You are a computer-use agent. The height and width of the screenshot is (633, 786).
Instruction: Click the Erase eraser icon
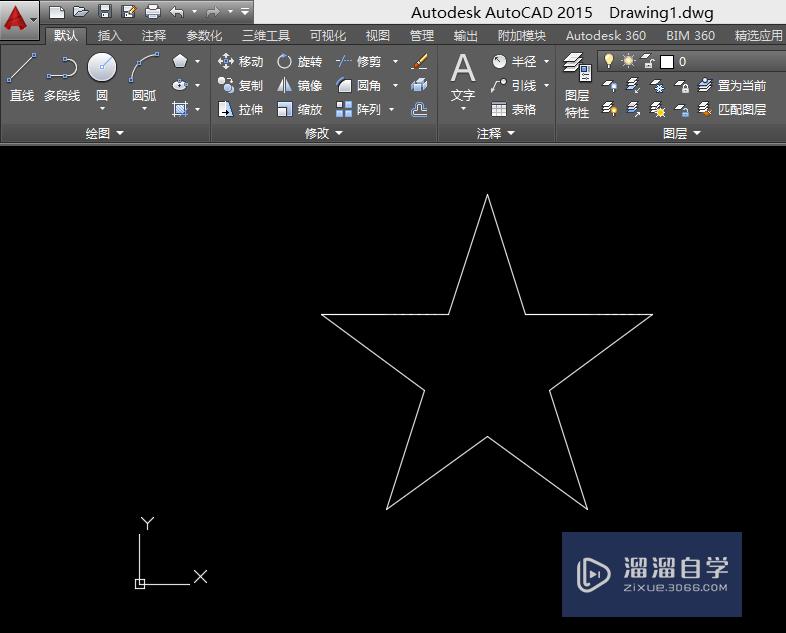click(x=419, y=61)
